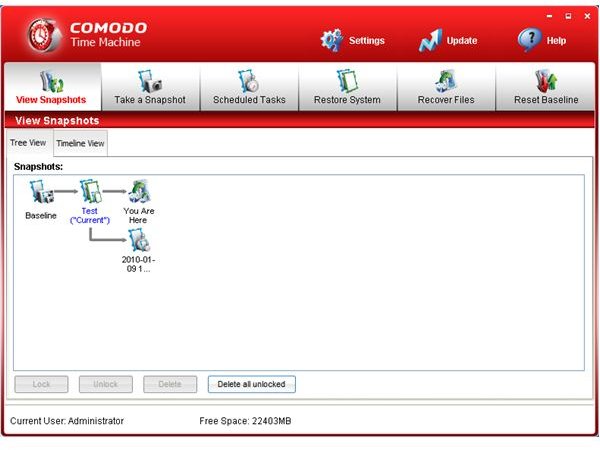Click the You Are Here label text

[139, 215]
